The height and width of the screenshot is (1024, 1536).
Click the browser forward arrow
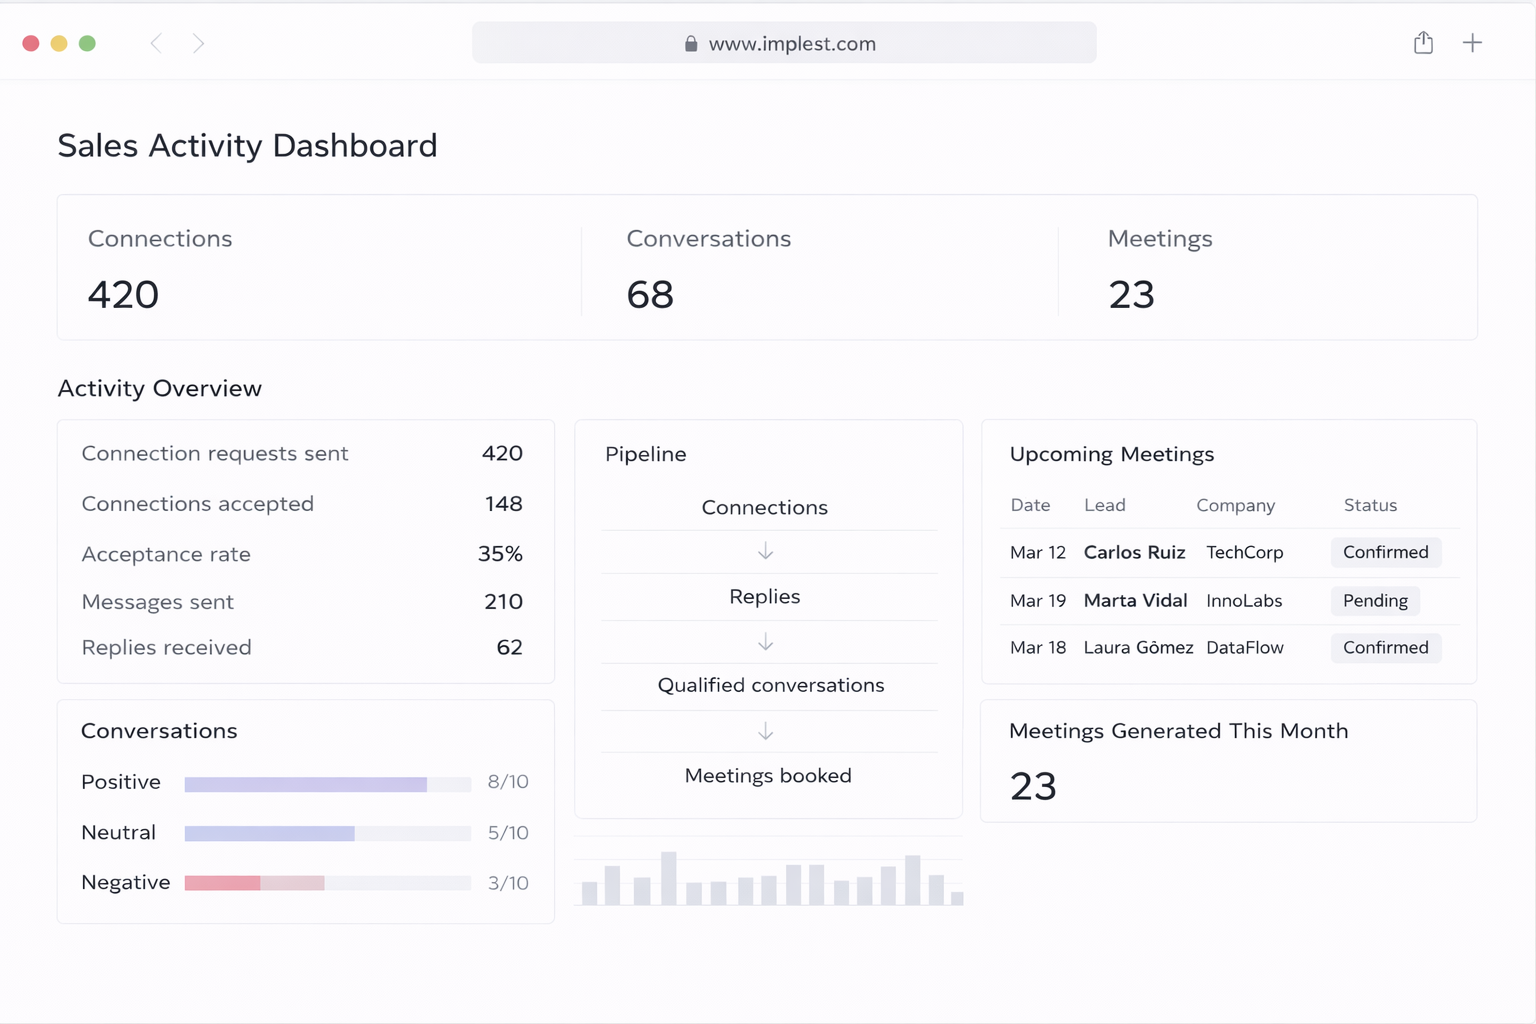198,43
